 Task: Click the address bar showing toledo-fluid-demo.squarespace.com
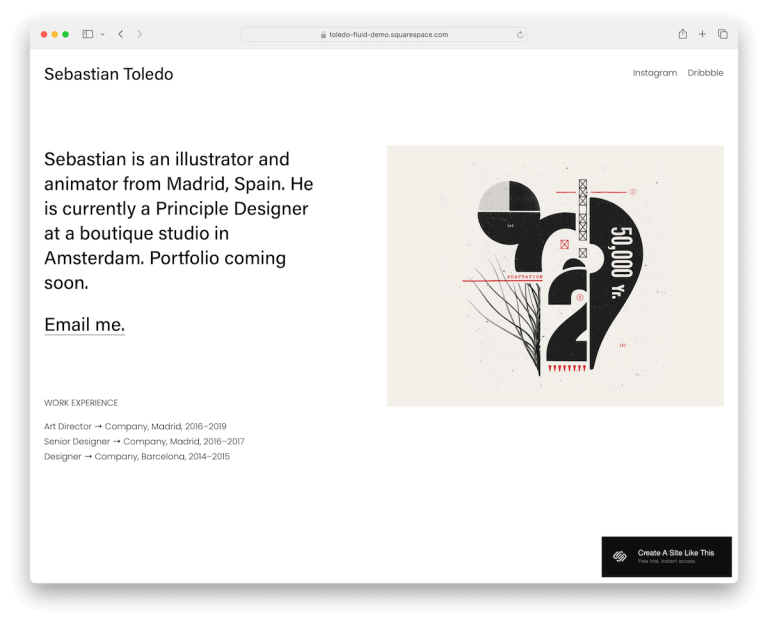coord(384,34)
